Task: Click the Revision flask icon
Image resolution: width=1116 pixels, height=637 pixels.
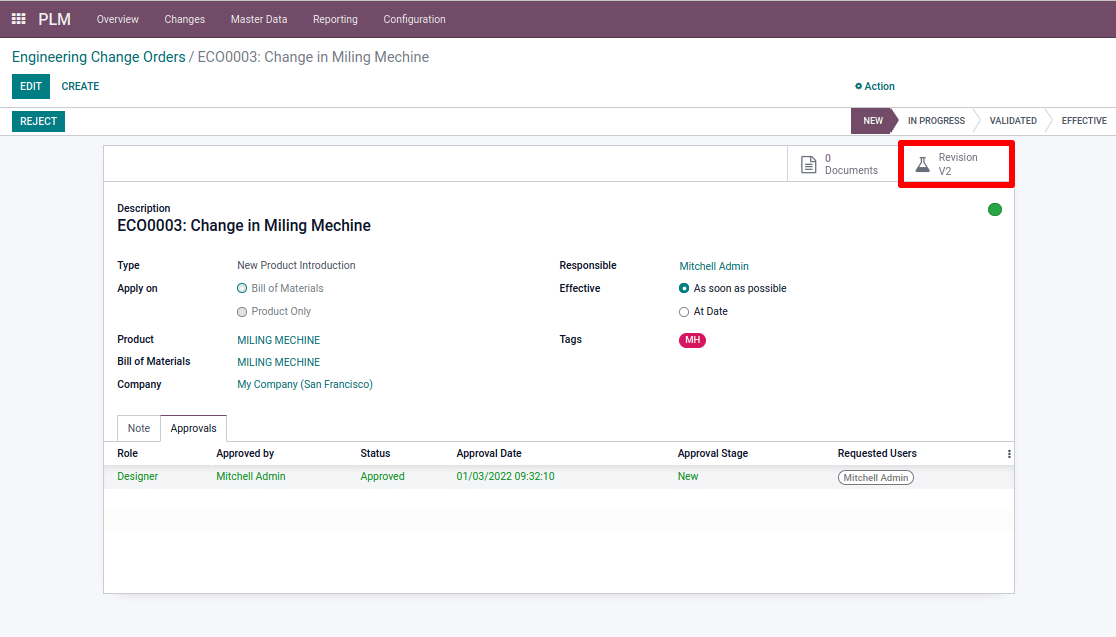Action: 923,164
